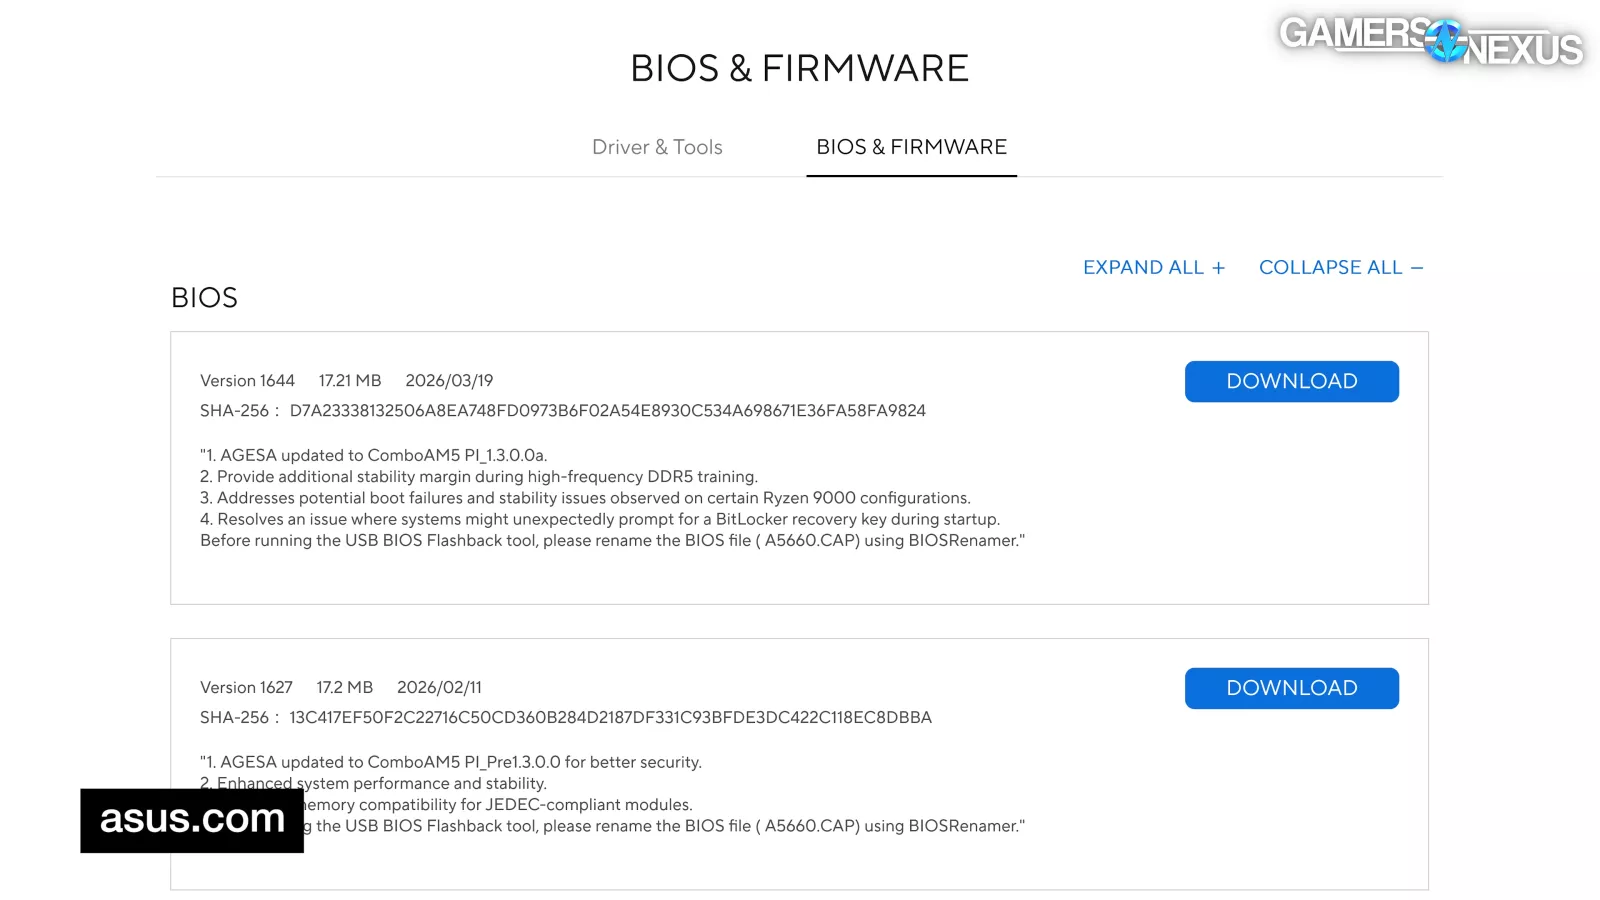Click the asus.com label overlay
This screenshot has width=1600, height=900.
point(192,820)
